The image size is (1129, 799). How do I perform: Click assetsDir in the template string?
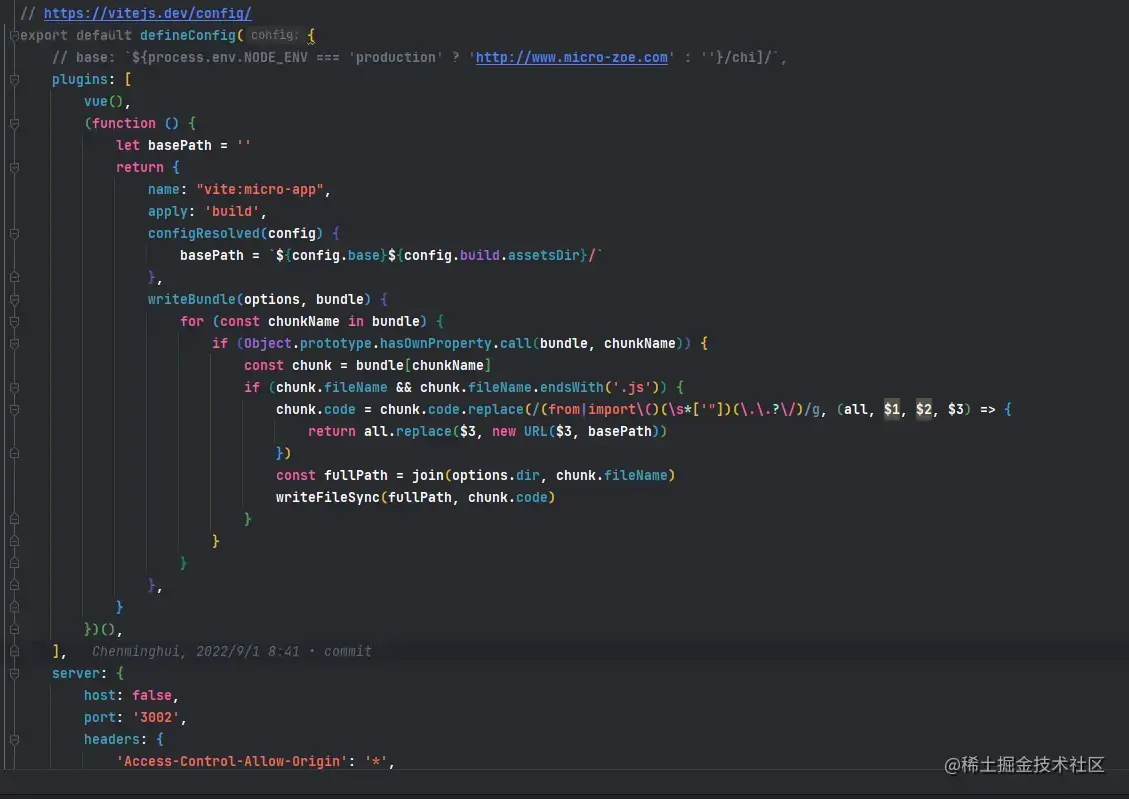[544, 256]
